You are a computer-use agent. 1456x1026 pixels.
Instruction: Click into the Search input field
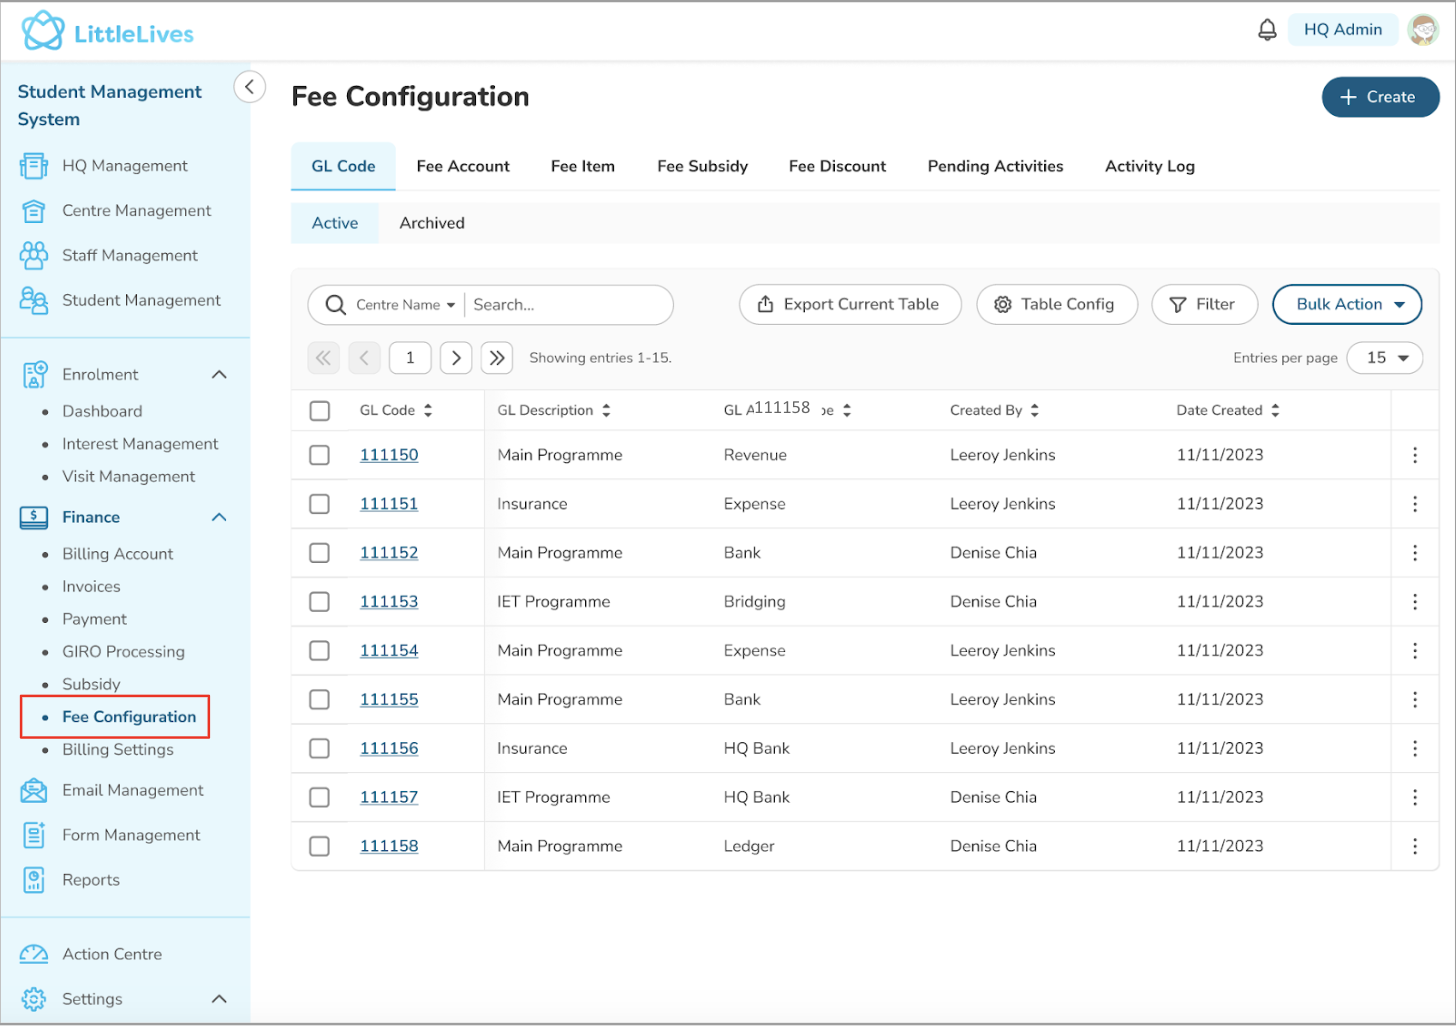565,305
